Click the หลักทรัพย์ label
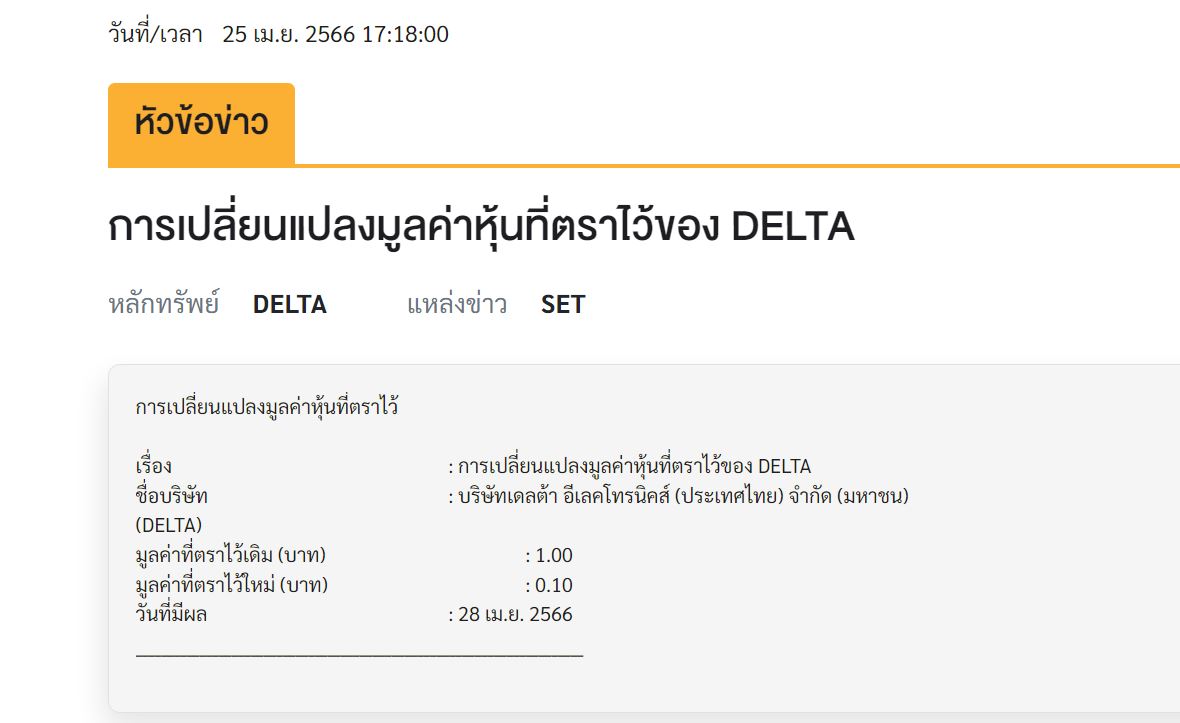1180x723 pixels. (164, 305)
